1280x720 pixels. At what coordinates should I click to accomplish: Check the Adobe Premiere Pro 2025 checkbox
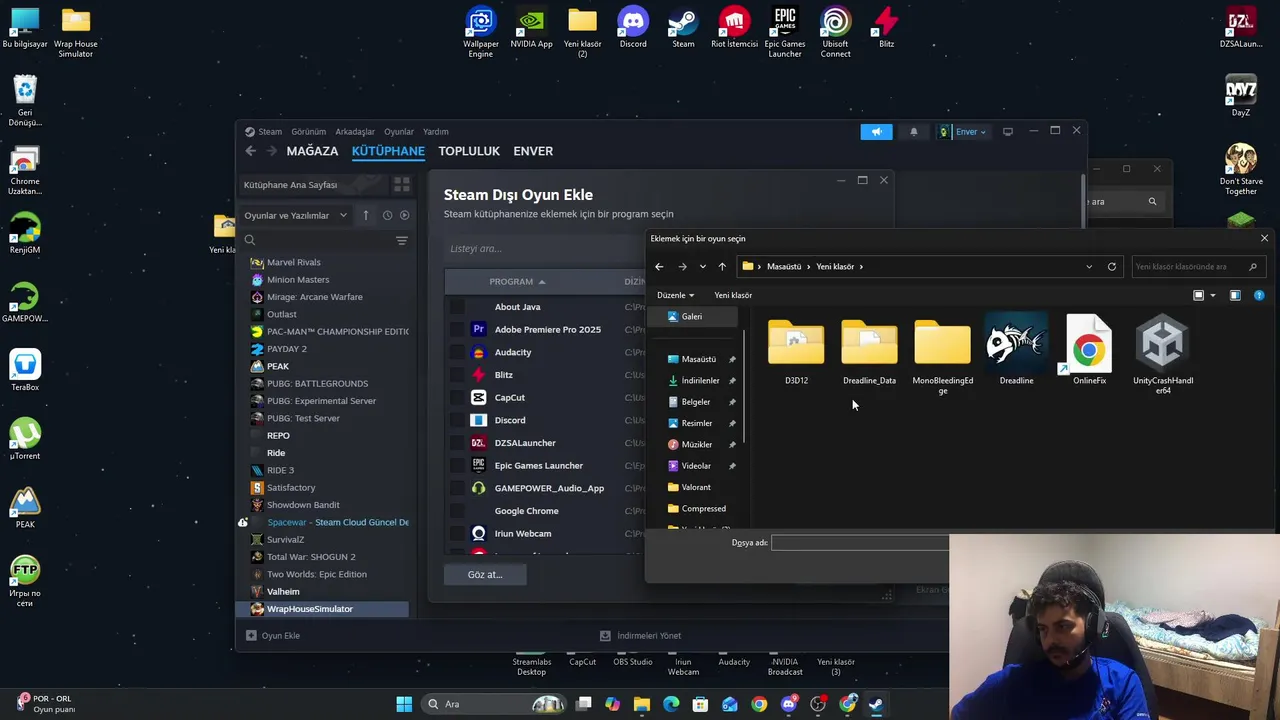[457, 330]
